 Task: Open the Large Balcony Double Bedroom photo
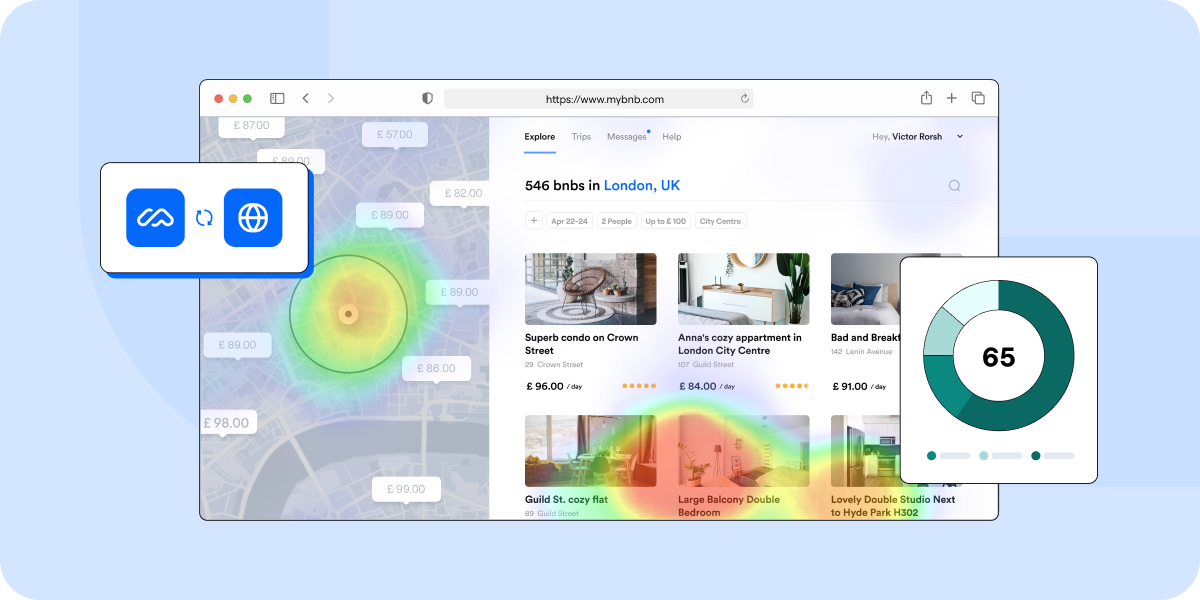tap(744, 451)
